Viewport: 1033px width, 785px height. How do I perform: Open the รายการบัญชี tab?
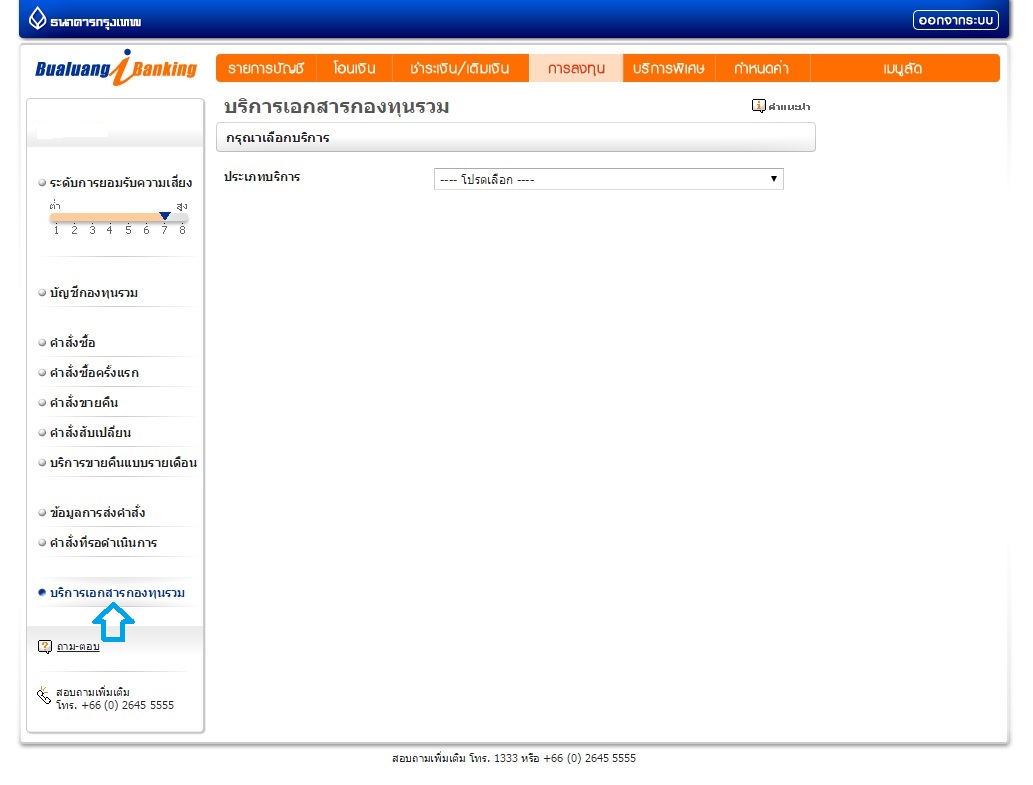coord(266,68)
